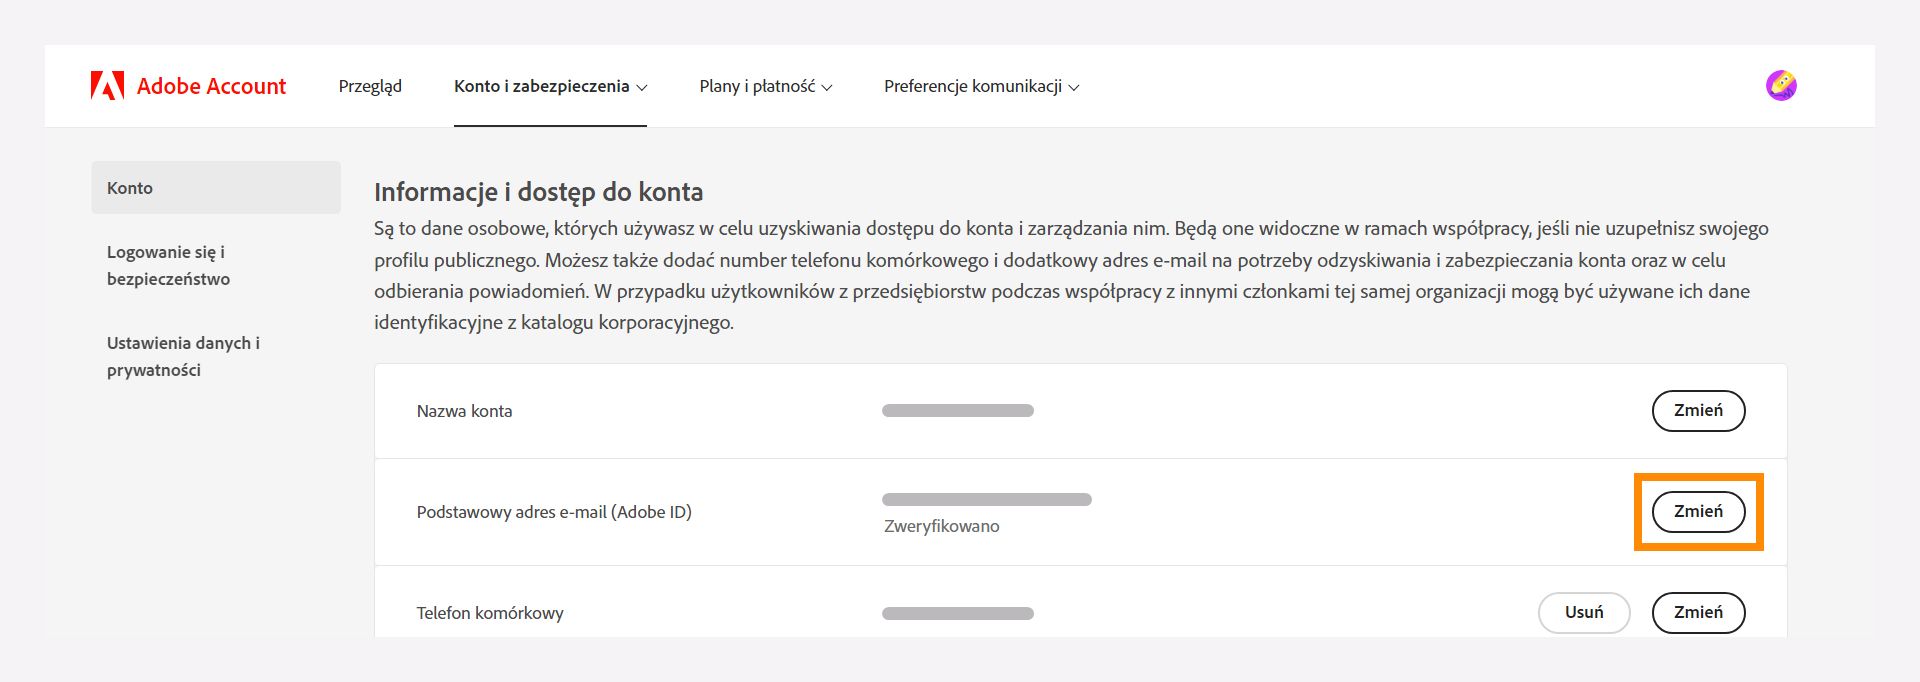This screenshot has width=1920, height=682.
Task: Open Logowanie się i bezpieczeństwo section
Action: click(x=168, y=265)
